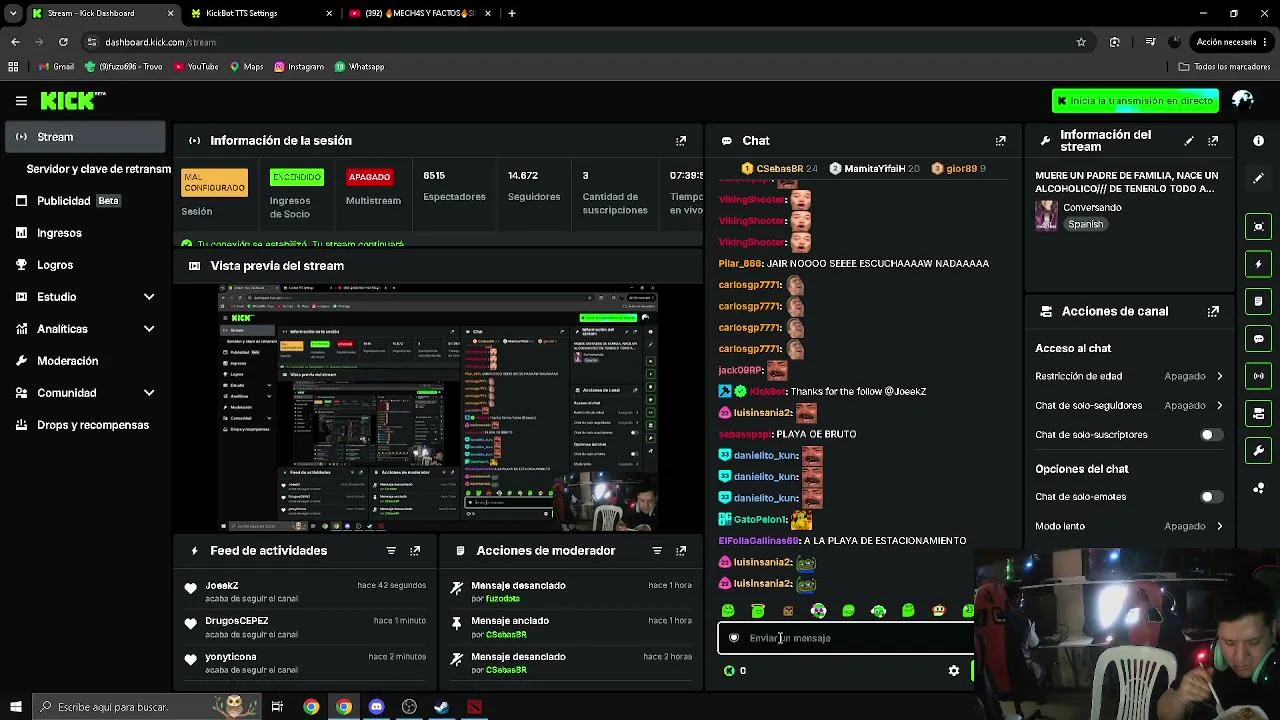This screenshot has width=1280, height=720.
Task: Pop out the Chat panel
Action: (x=1000, y=141)
